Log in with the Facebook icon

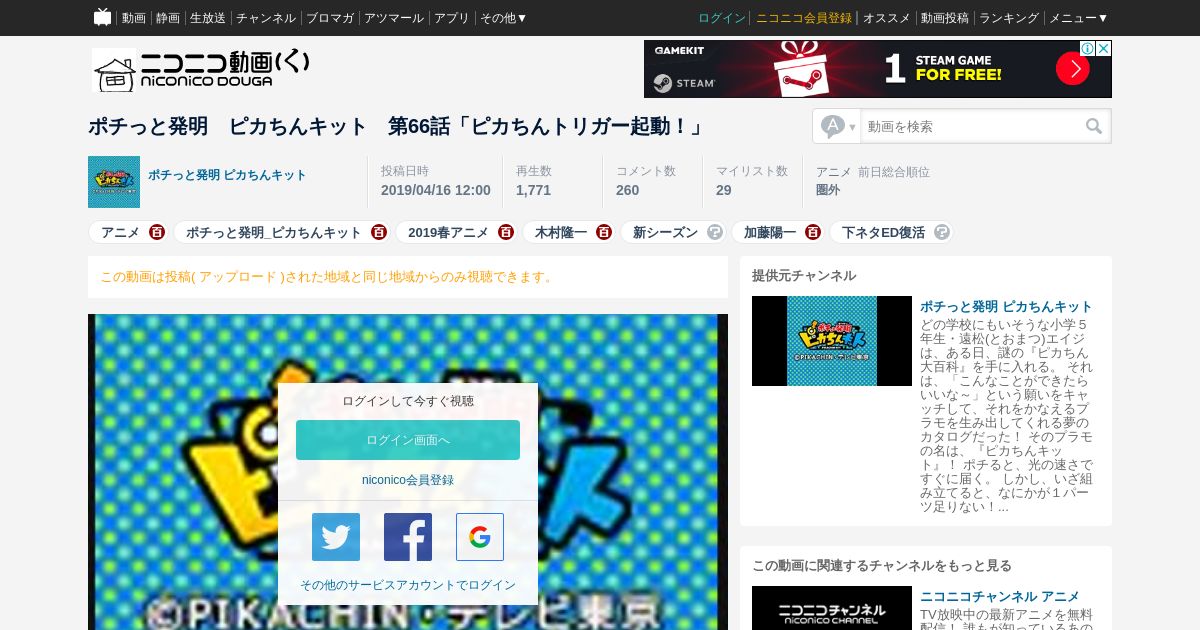pos(408,537)
